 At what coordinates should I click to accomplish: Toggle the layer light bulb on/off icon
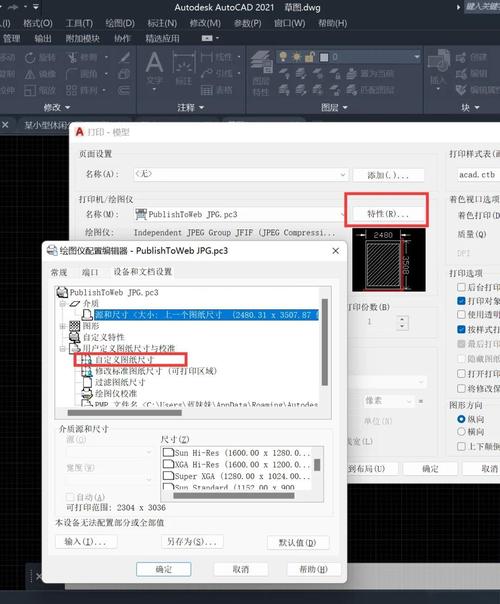coord(283,57)
